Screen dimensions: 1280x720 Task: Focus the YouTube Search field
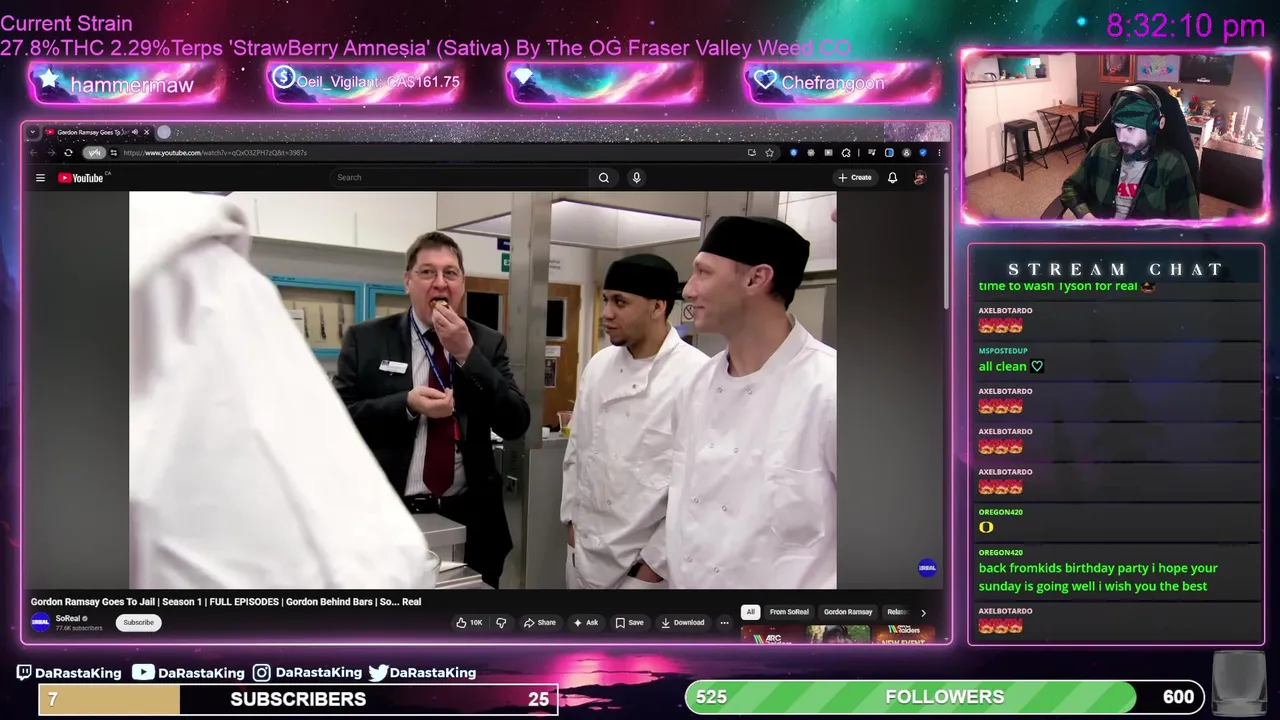point(460,178)
